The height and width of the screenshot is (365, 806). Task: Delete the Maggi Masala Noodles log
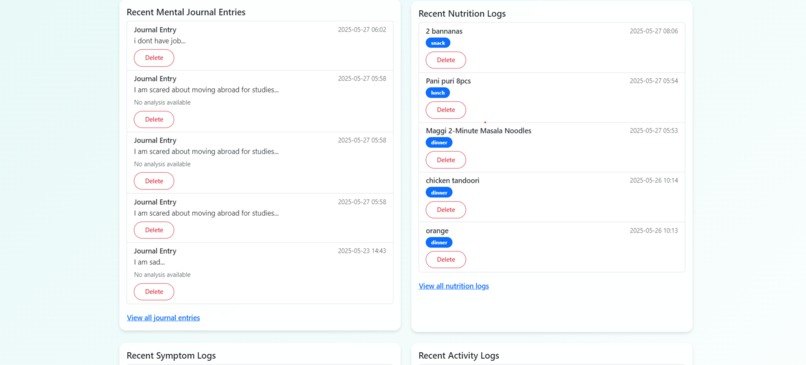(x=446, y=160)
